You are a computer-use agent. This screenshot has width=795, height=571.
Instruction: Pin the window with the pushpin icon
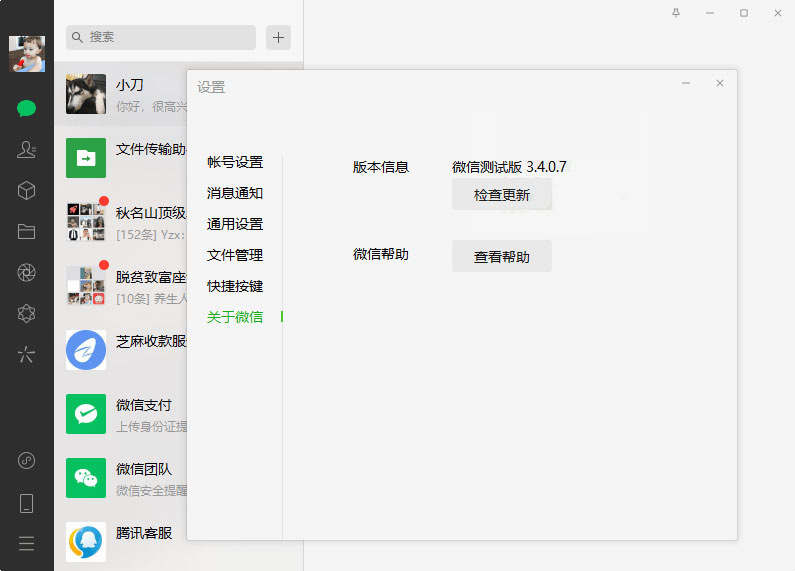tap(676, 13)
